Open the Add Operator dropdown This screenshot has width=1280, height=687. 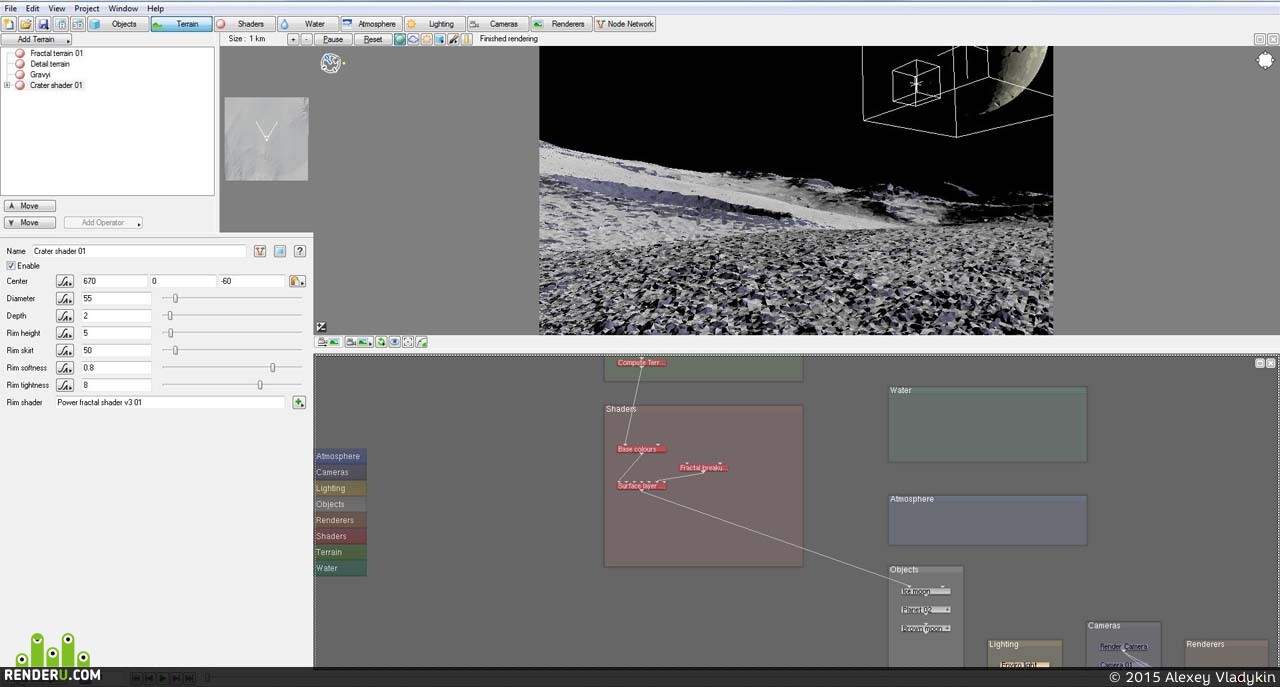click(103, 223)
